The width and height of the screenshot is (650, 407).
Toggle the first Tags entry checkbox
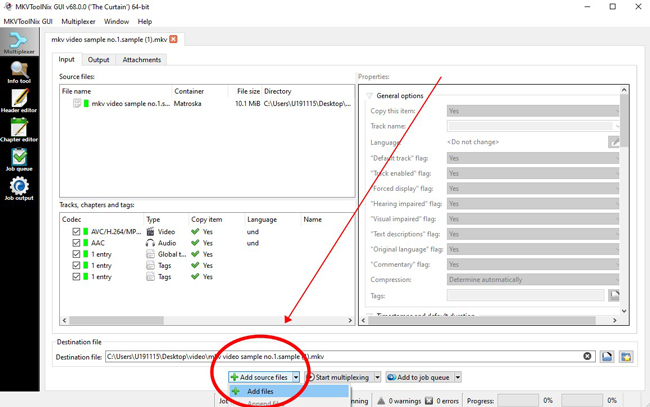pyautogui.click(x=76, y=265)
